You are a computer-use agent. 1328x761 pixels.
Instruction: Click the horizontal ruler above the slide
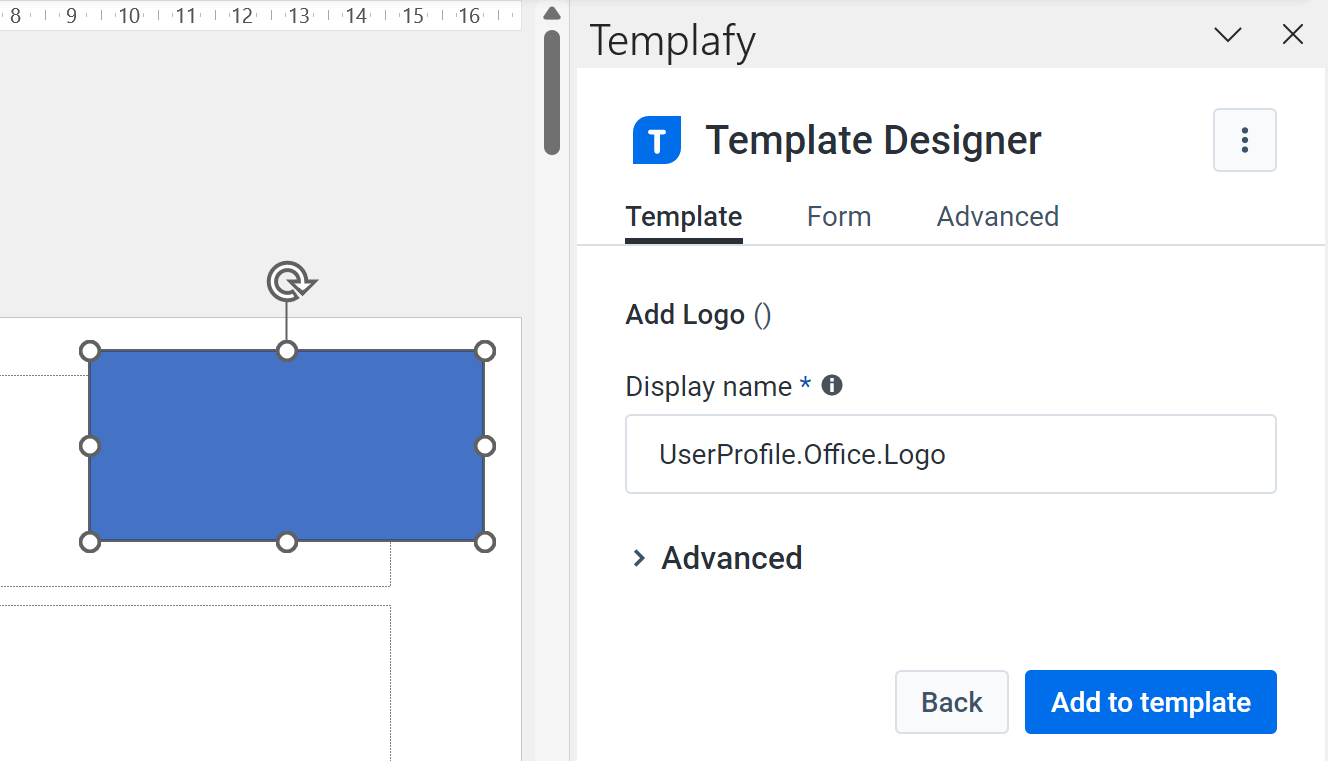(260, 15)
